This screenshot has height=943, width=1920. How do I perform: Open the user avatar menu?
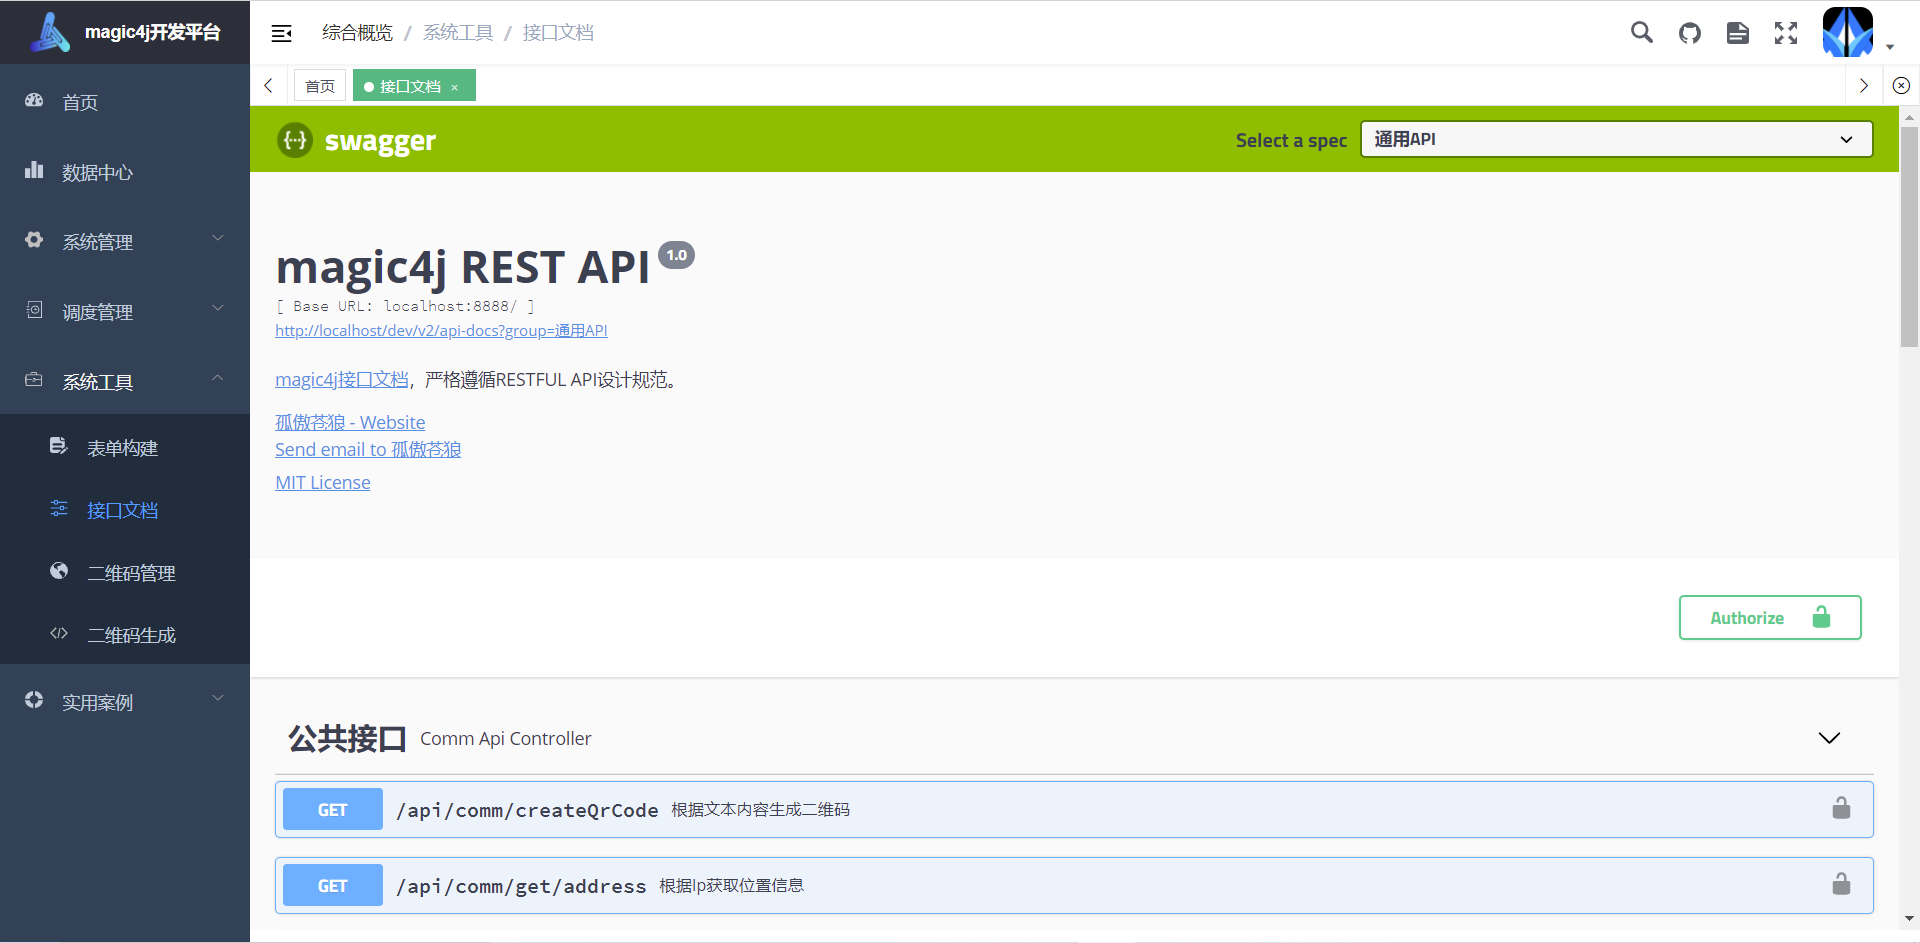pyautogui.click(x=1848, y=32)
